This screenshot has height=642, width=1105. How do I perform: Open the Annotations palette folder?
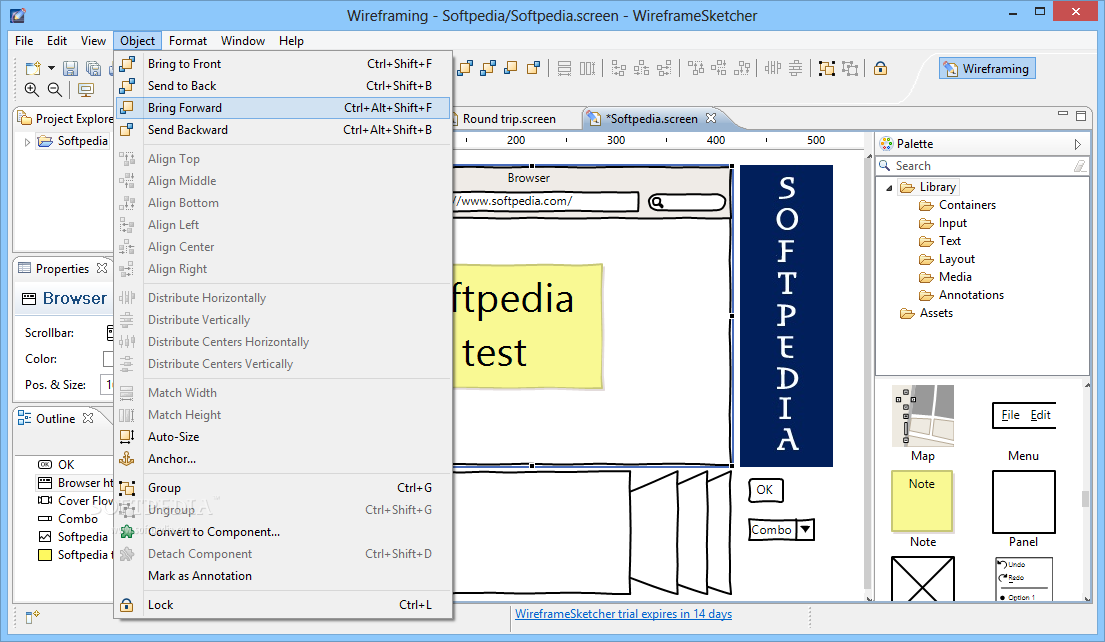point(962,295)
